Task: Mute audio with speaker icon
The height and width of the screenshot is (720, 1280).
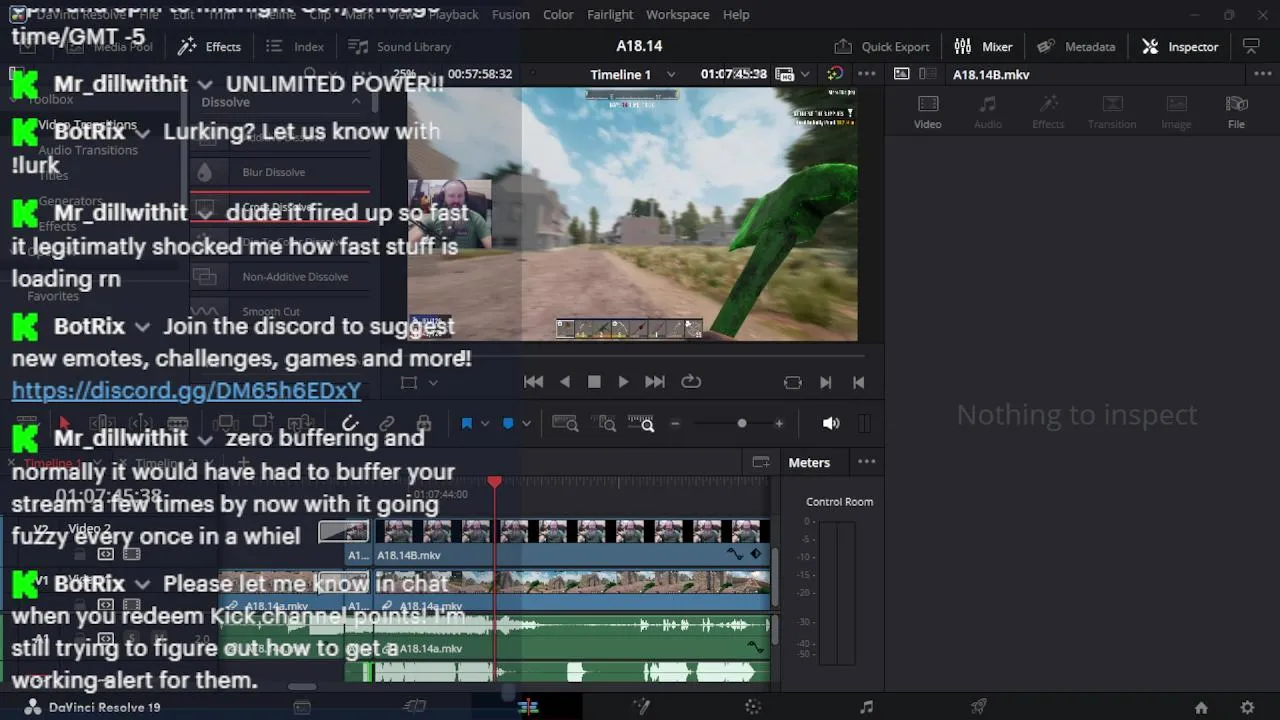Action: click(831, 424)
